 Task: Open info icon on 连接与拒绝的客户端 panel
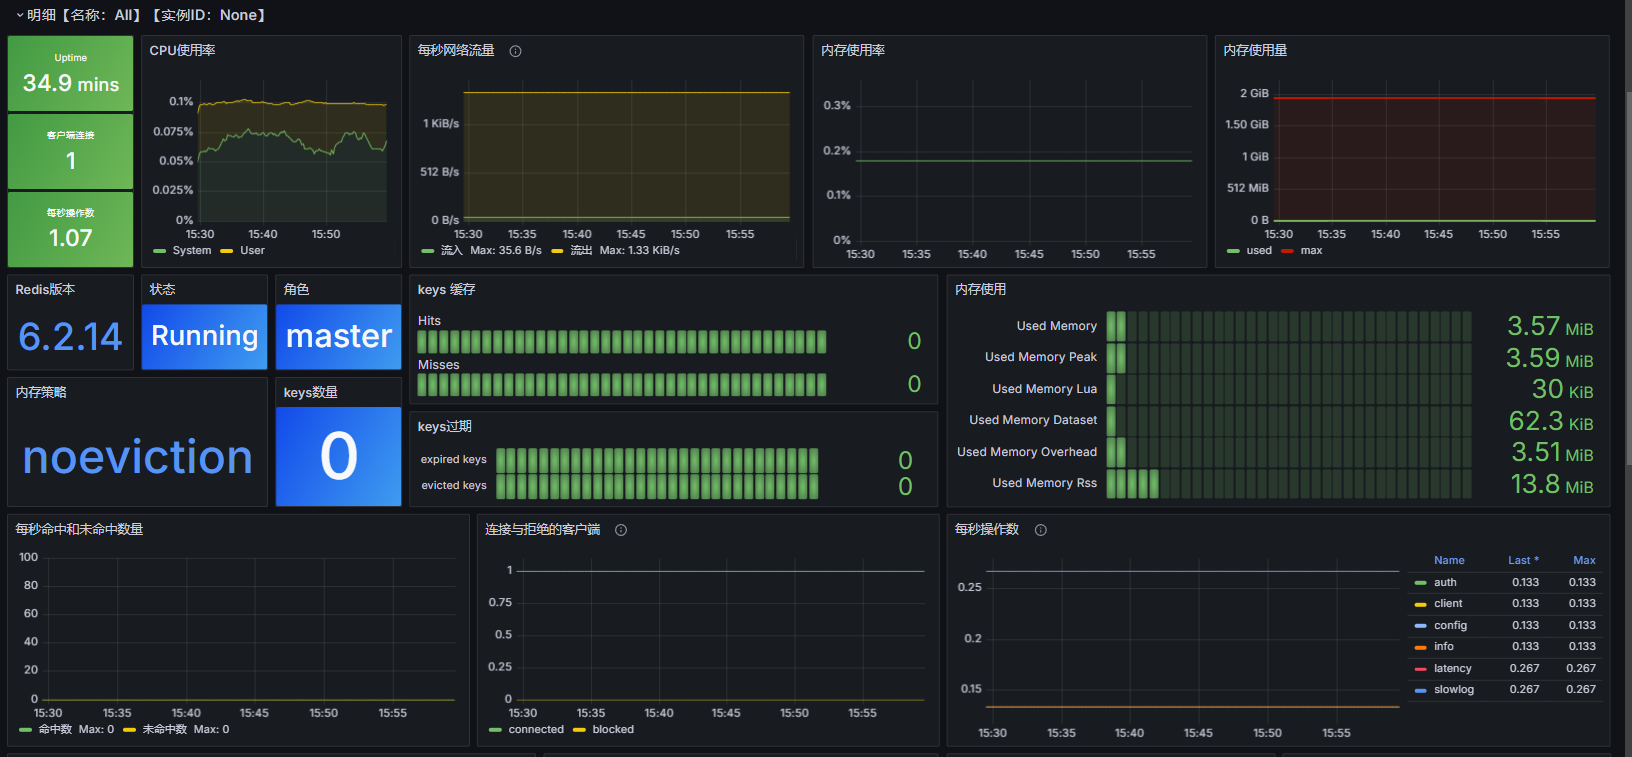[621, 530]
